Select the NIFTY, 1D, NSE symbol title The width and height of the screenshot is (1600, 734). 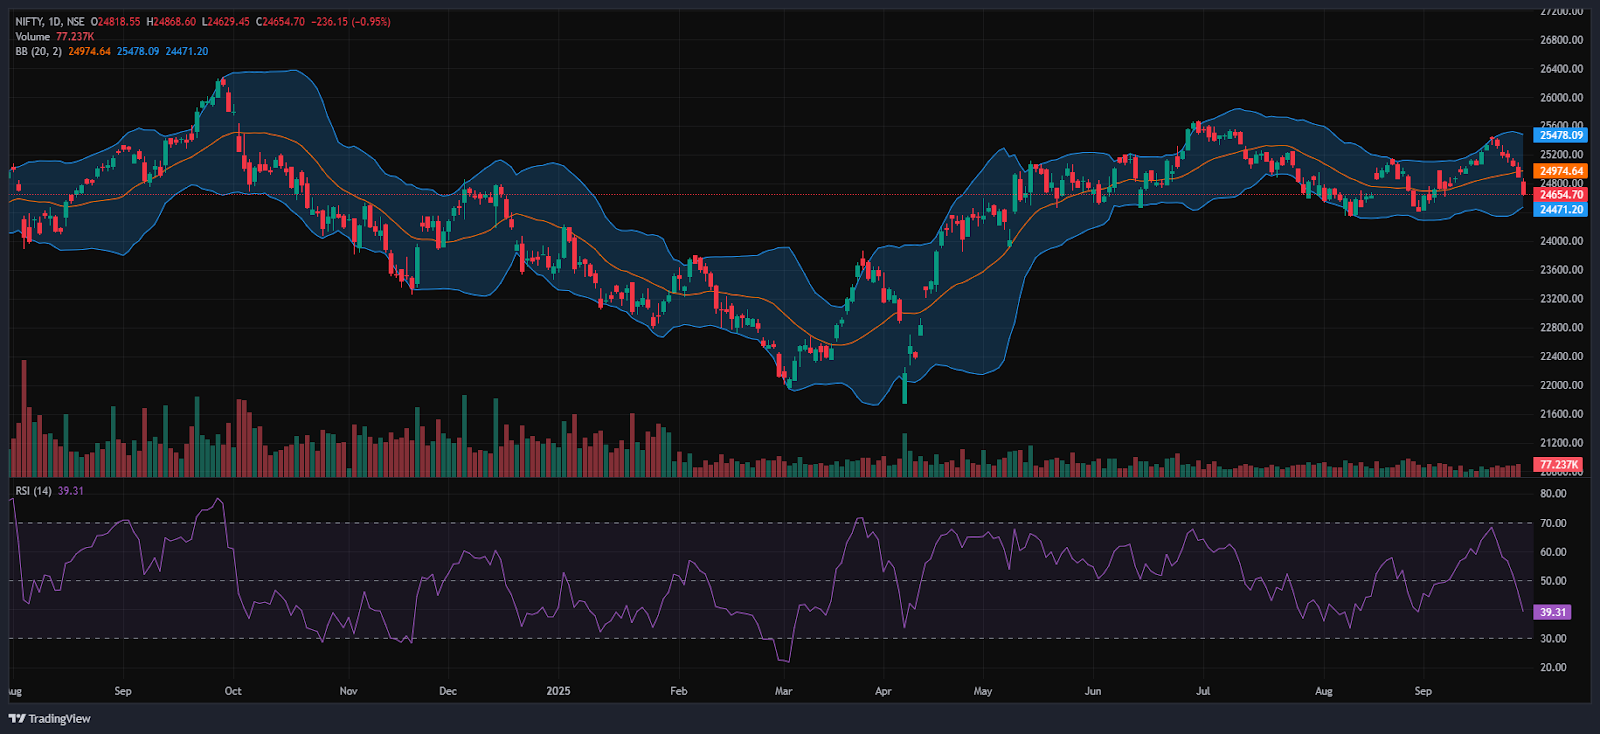click(50, 22)
